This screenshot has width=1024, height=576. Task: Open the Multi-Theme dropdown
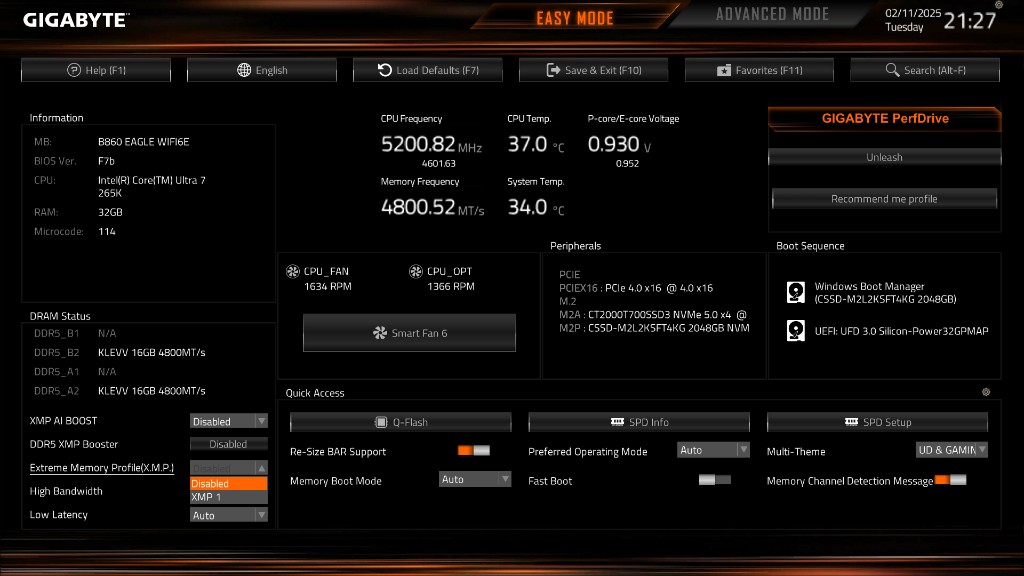(952, 450)
